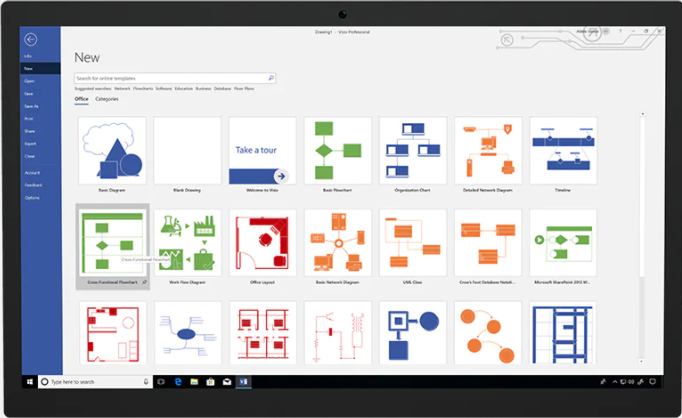682x418 pixels.
Task: Click the microphone icon in the taskbar search
Action: point(146,382)
